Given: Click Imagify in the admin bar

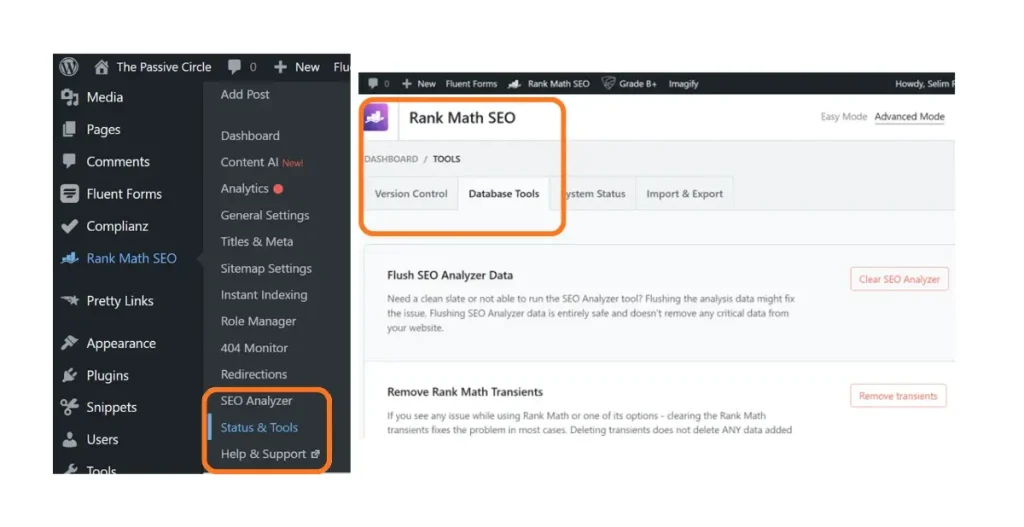Looking at the screenshot, I should (x=683, y=84).
